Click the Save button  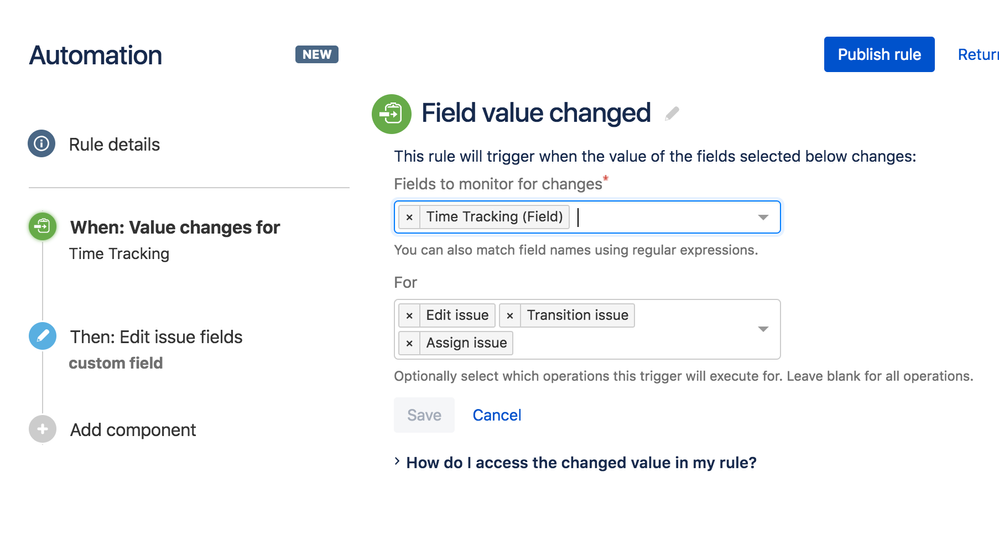coord(424,415)
